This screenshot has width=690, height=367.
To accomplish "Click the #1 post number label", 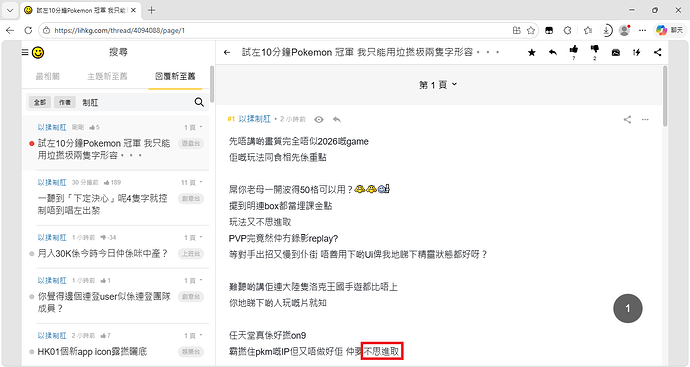I will 231,119.
